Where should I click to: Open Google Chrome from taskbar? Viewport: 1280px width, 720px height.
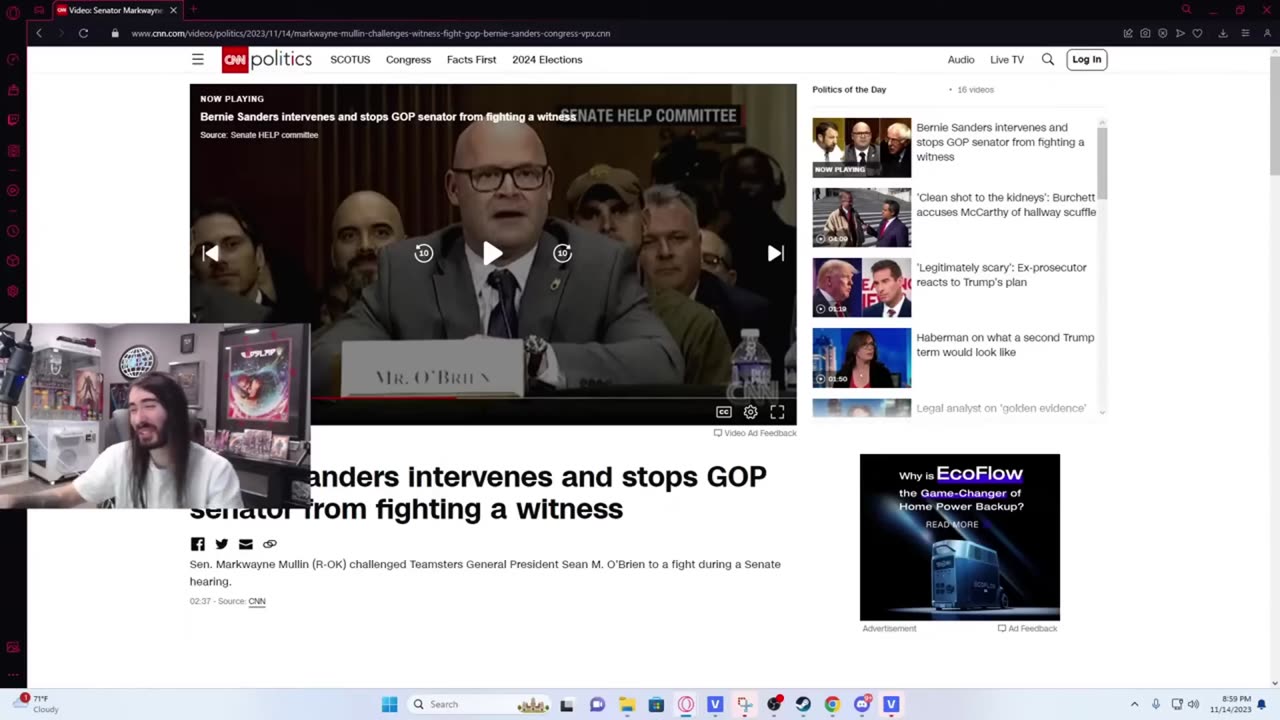pyautogui.click(x=832, y=704)
